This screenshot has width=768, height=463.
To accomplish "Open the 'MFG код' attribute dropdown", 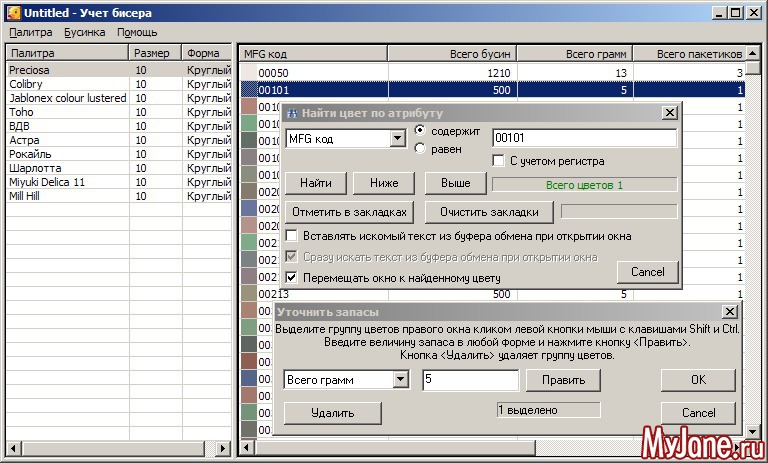I will pos(397,139).
